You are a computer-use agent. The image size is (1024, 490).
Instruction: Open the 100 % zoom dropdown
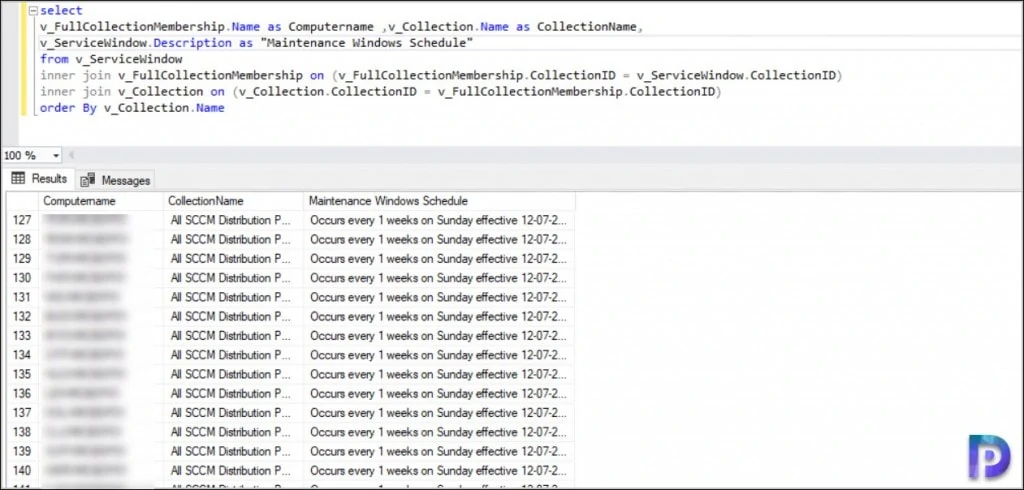point(56,155)
